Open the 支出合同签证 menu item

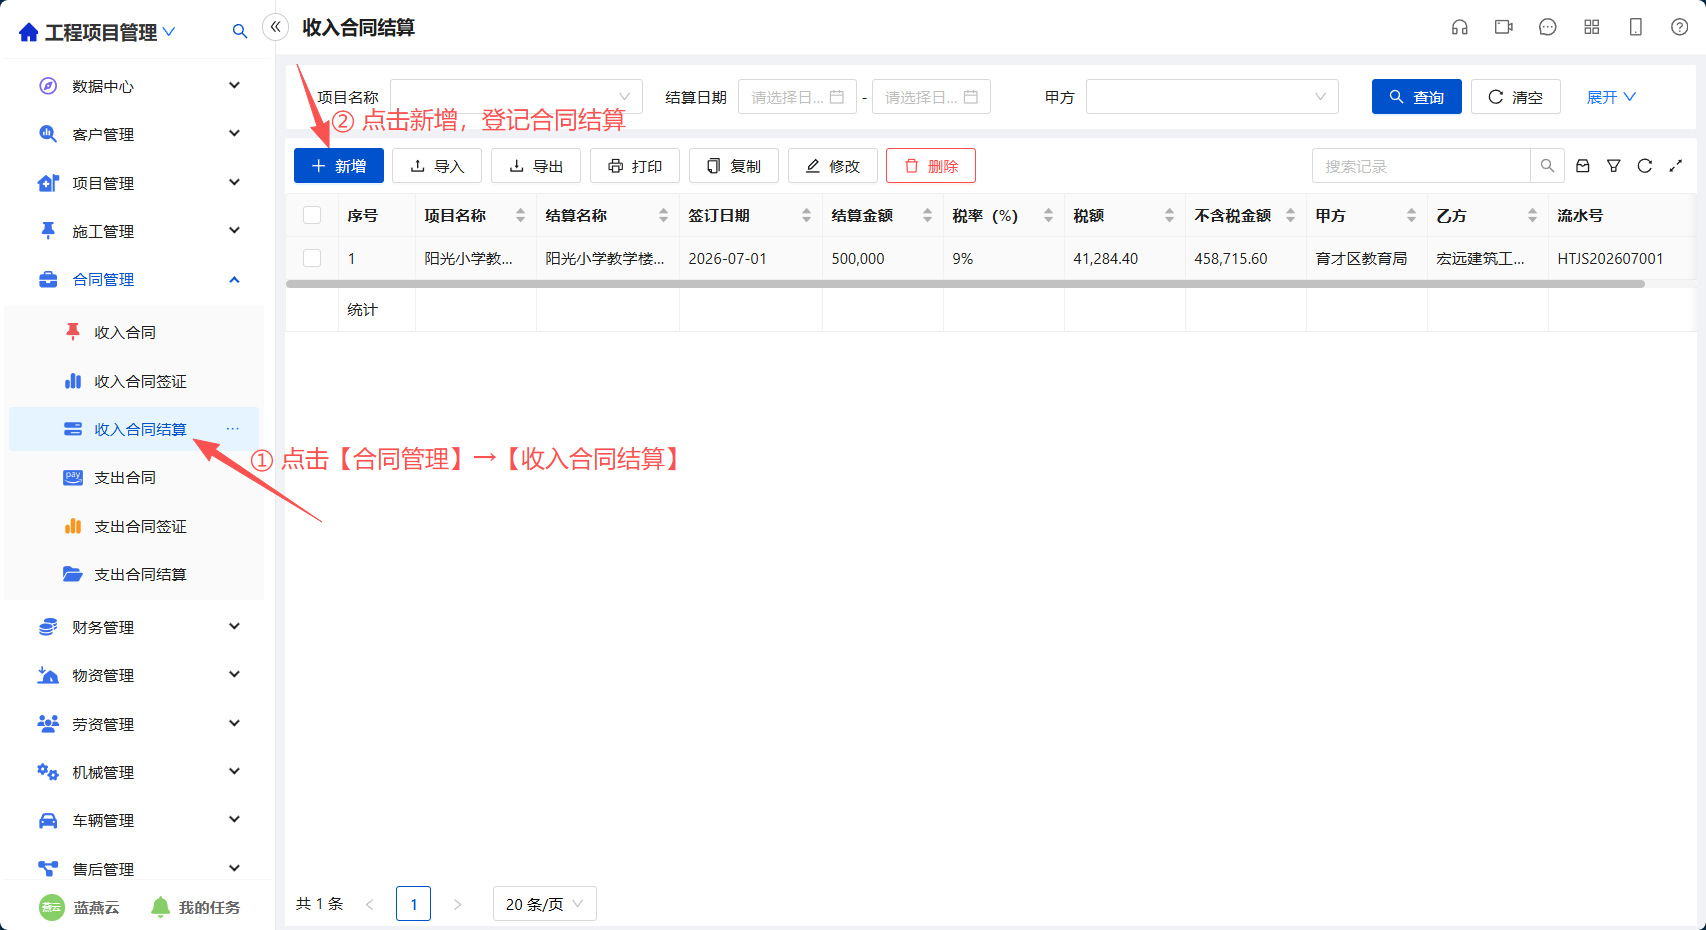coord(134,526)
